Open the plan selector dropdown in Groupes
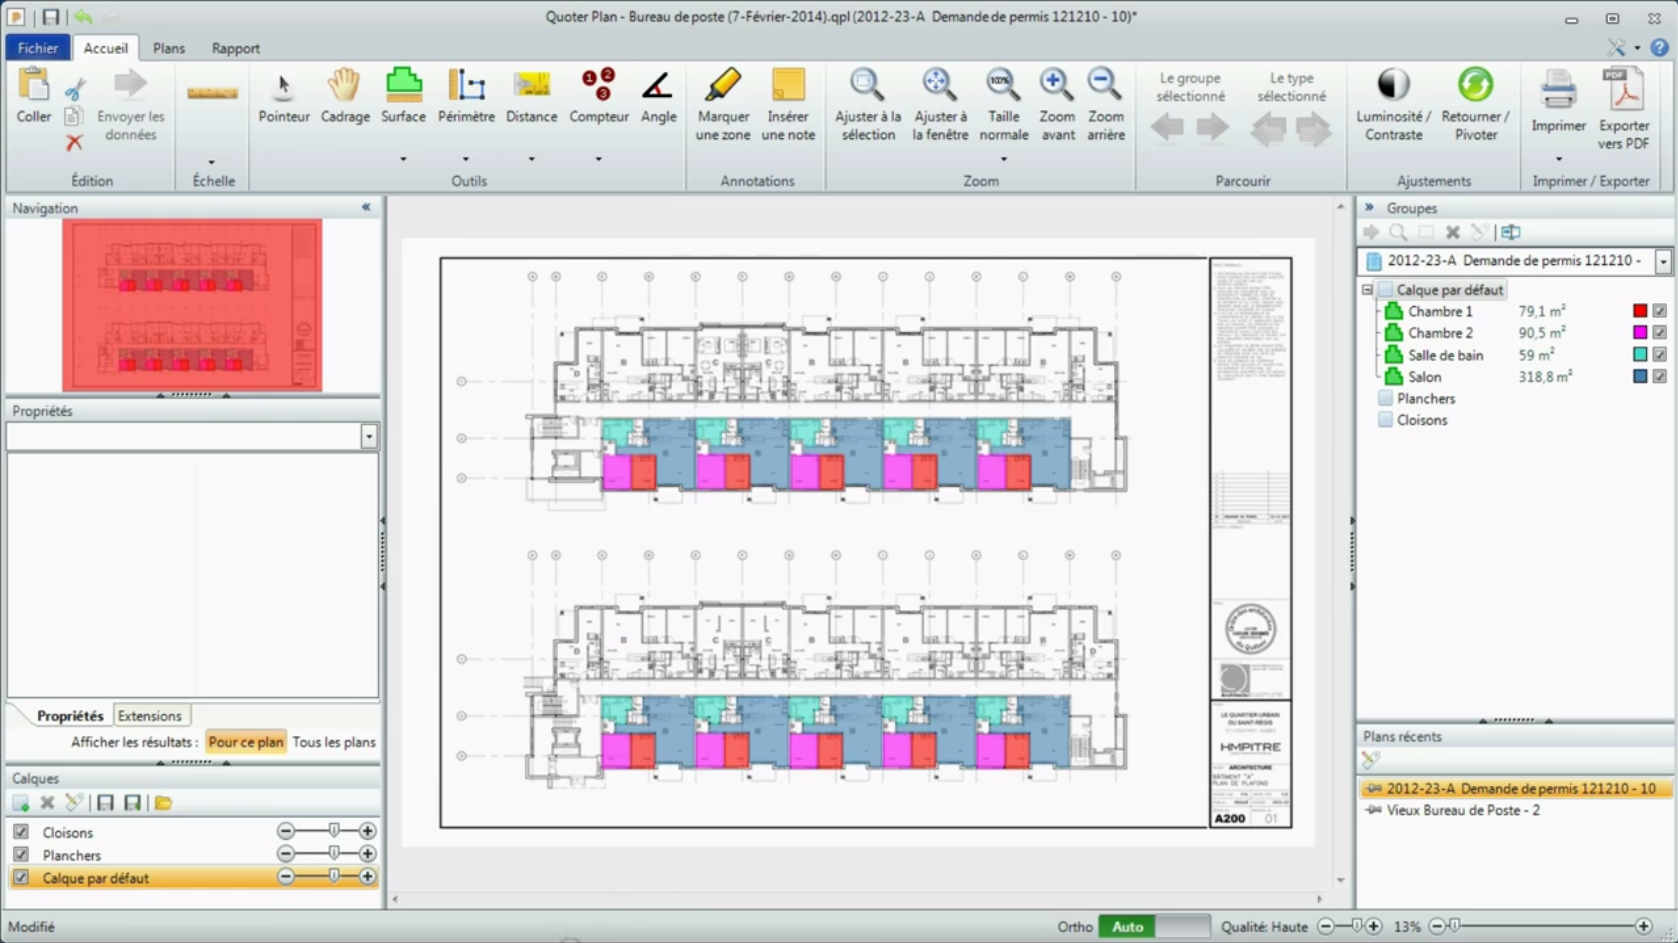The height and width of the screenshot is (943, 1678). click(1663, 261)
